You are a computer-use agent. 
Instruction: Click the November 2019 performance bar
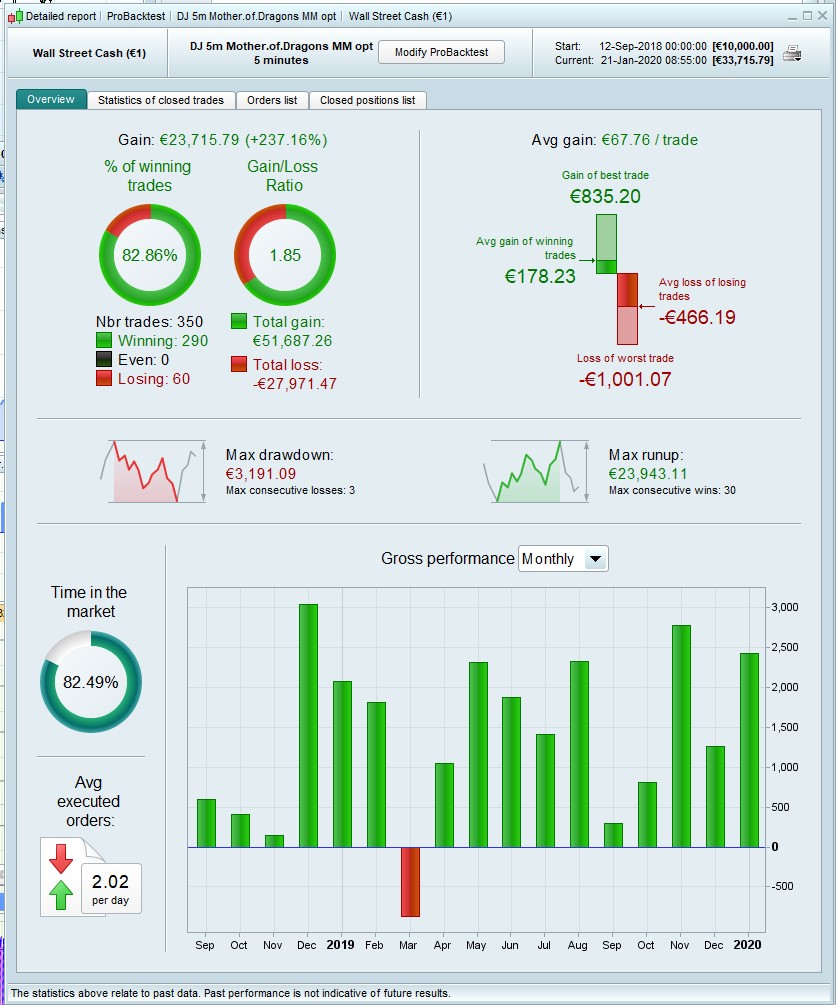coord(681,736)
